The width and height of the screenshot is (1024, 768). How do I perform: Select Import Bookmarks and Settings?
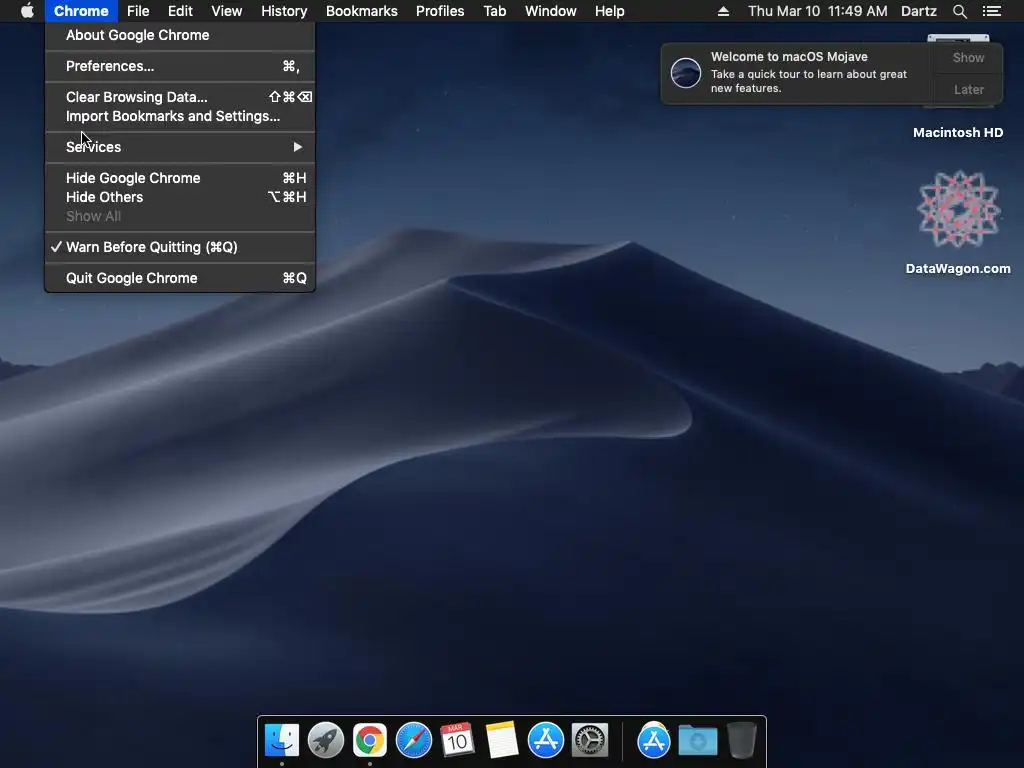[x=180, y=116]
